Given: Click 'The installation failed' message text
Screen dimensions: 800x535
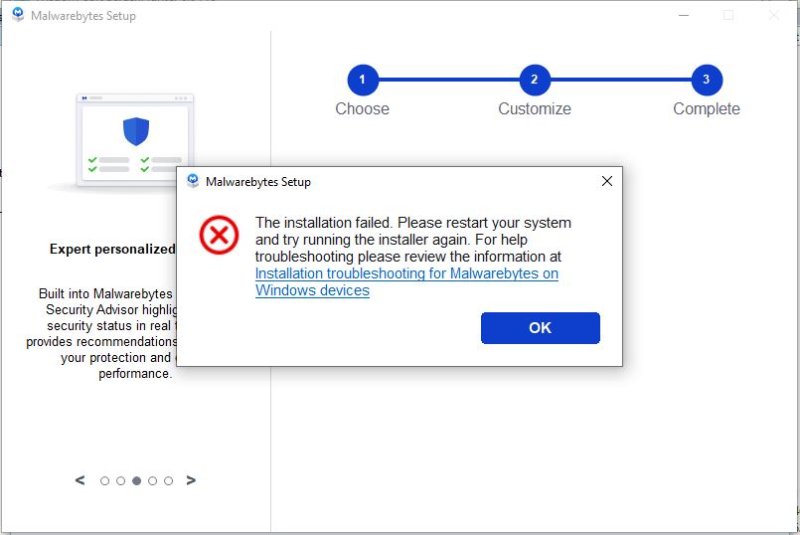Looking at the screenshot, I should pos(323,223).
